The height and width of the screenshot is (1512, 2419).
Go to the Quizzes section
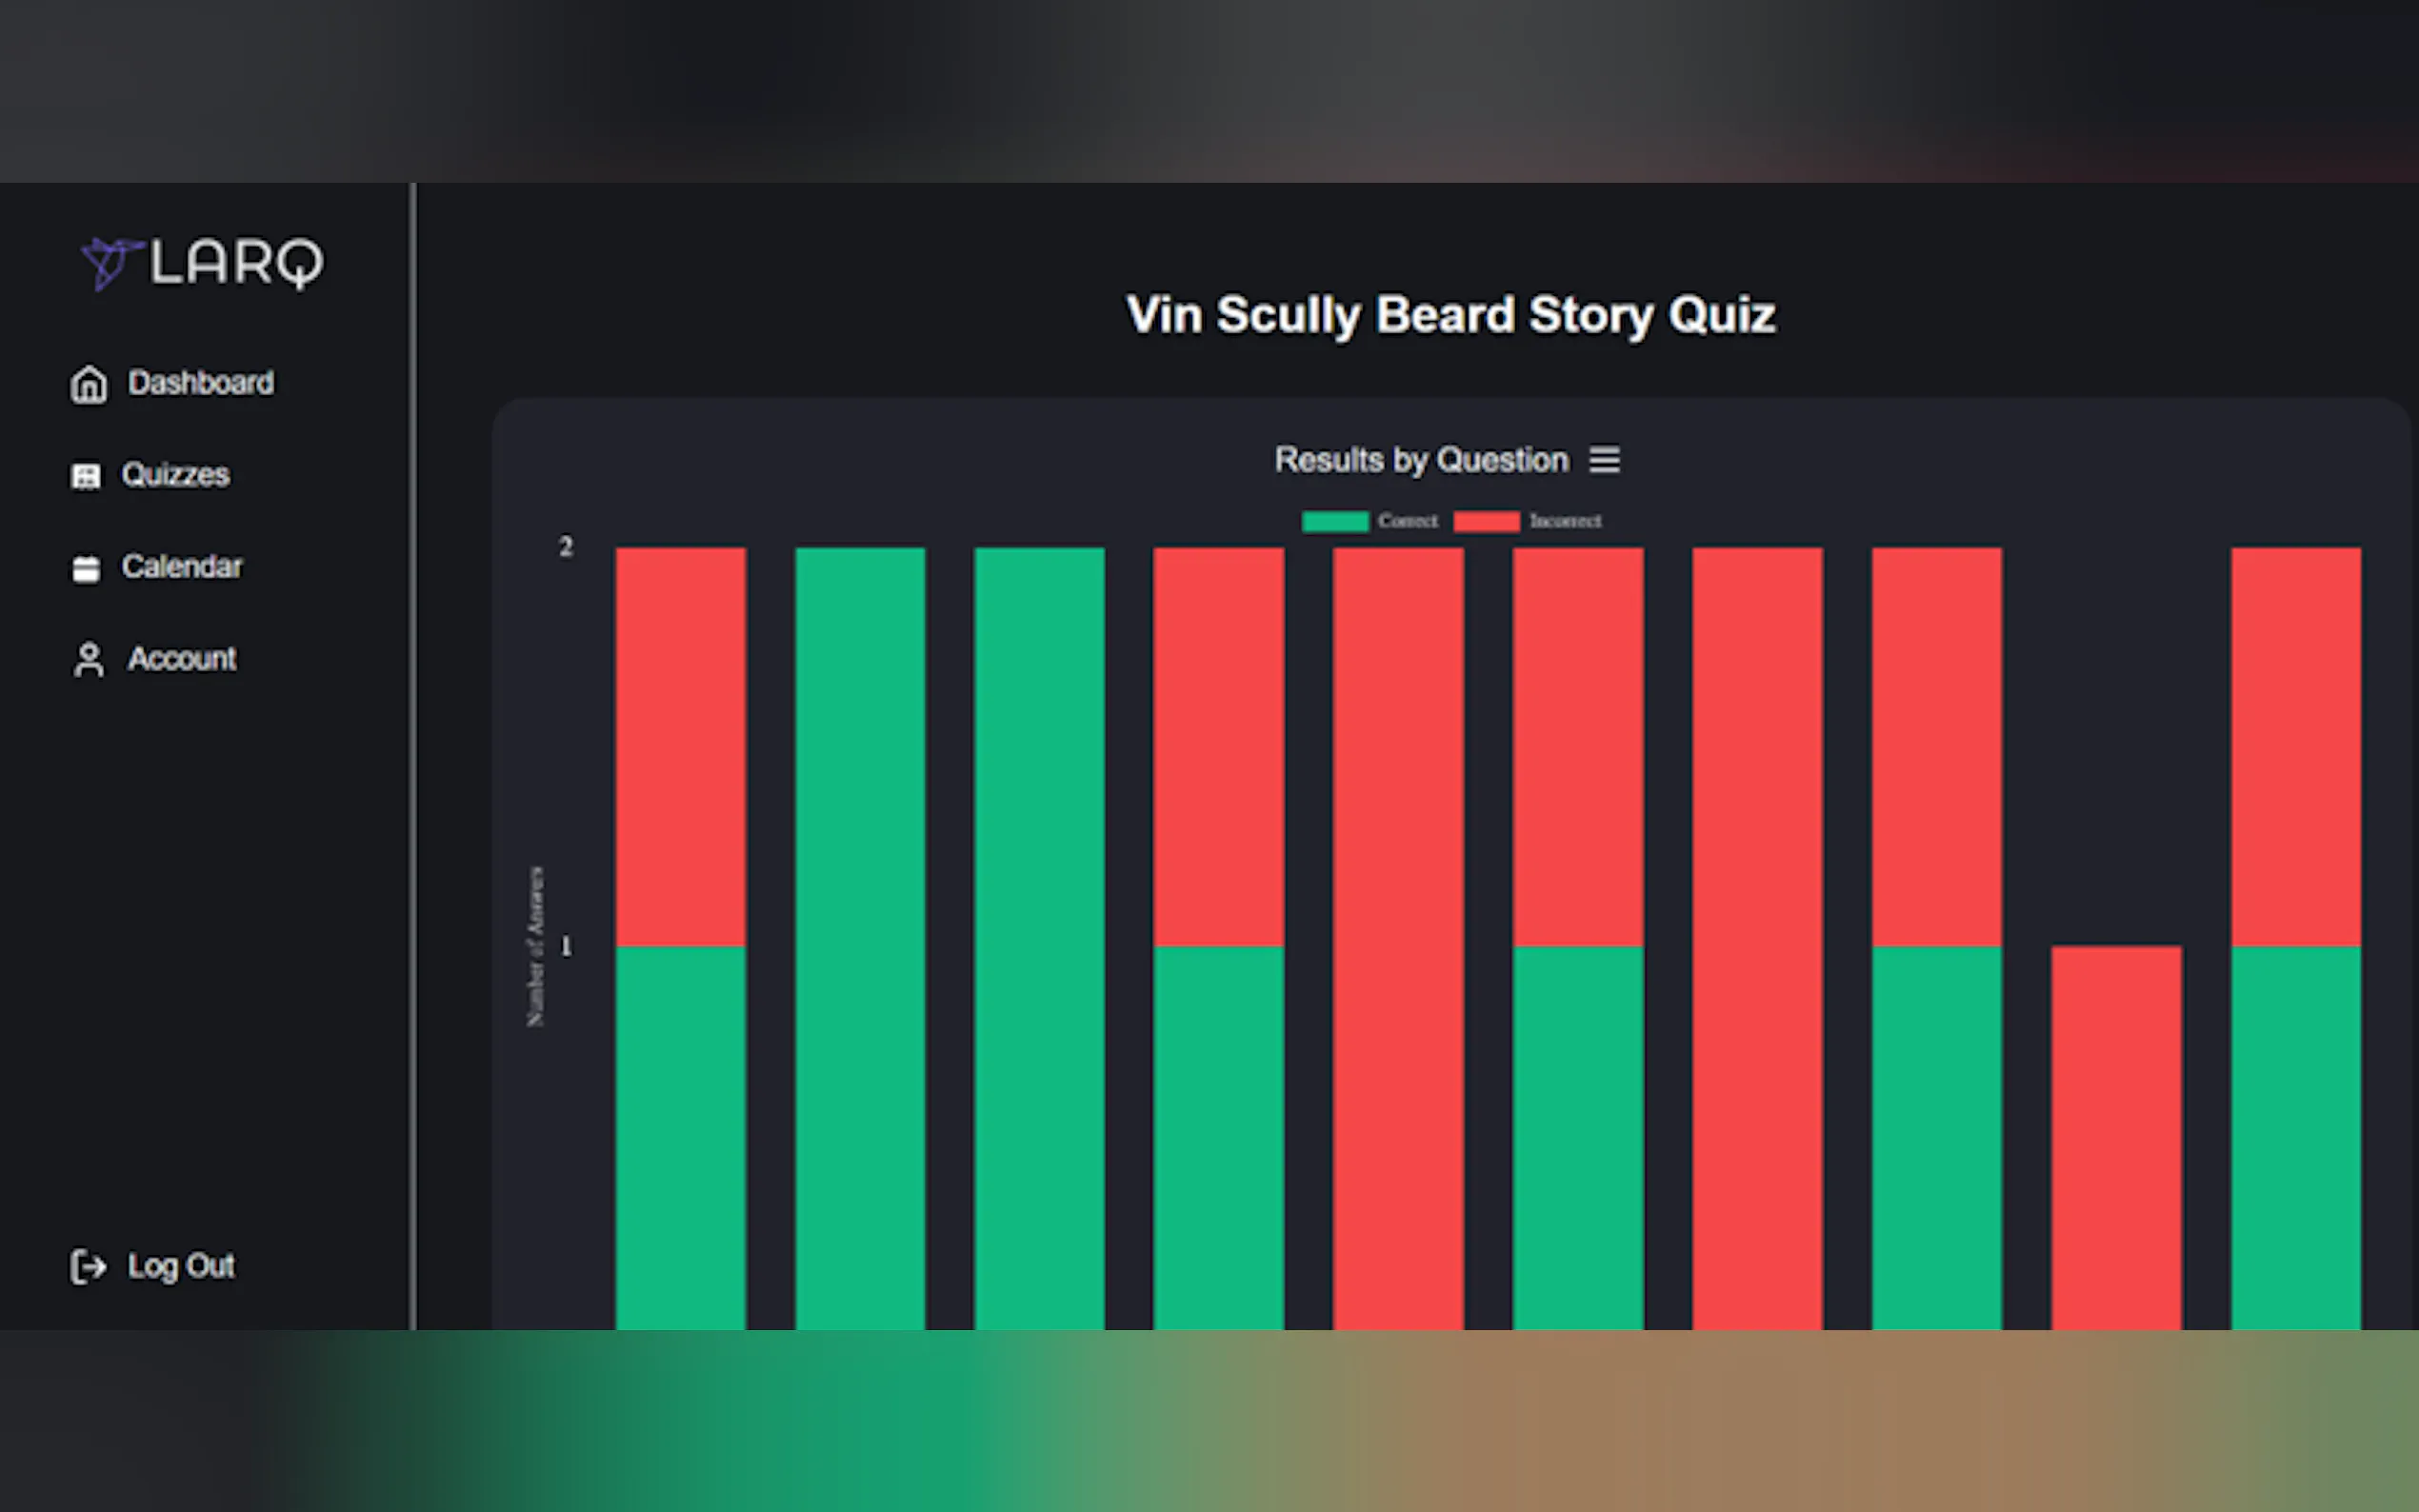175,475
